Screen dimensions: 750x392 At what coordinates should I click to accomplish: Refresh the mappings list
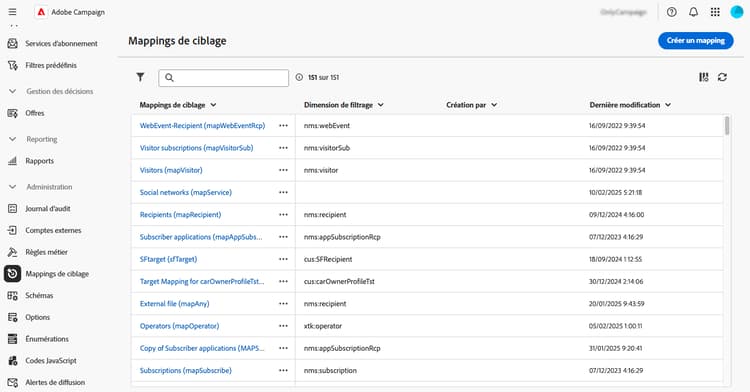(x=722, y=77)
